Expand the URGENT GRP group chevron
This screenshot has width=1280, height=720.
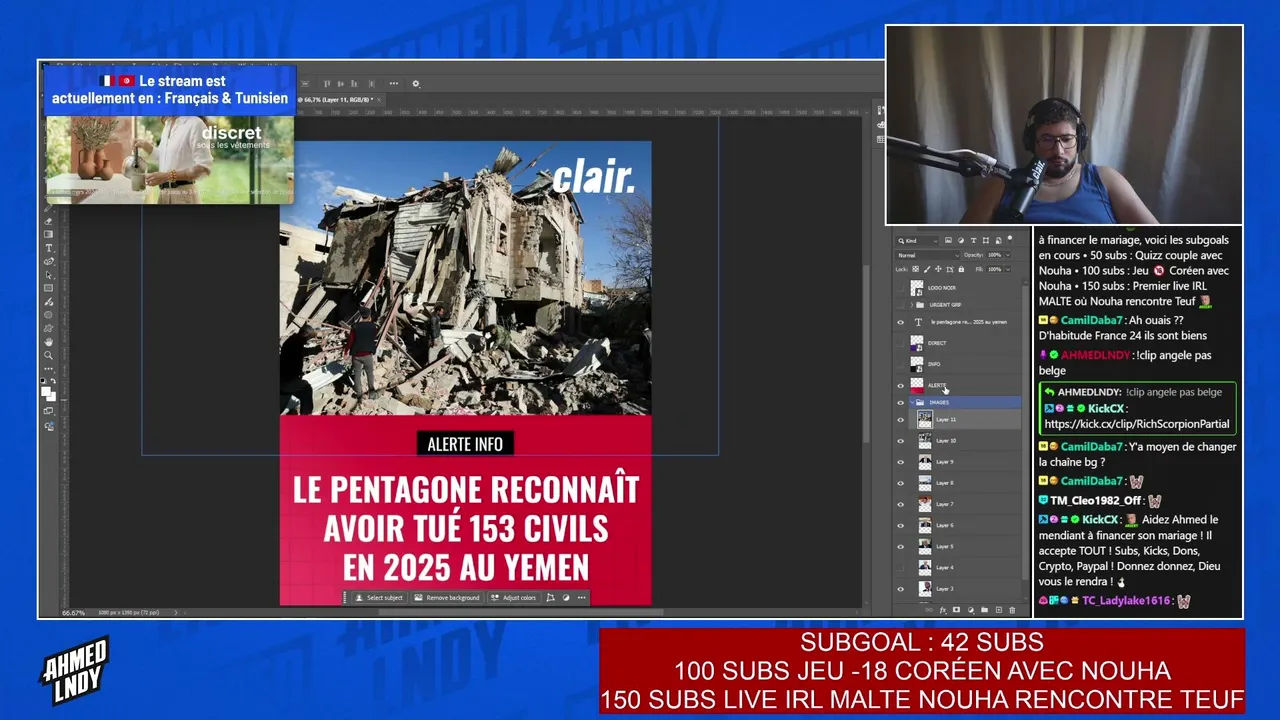910,304
